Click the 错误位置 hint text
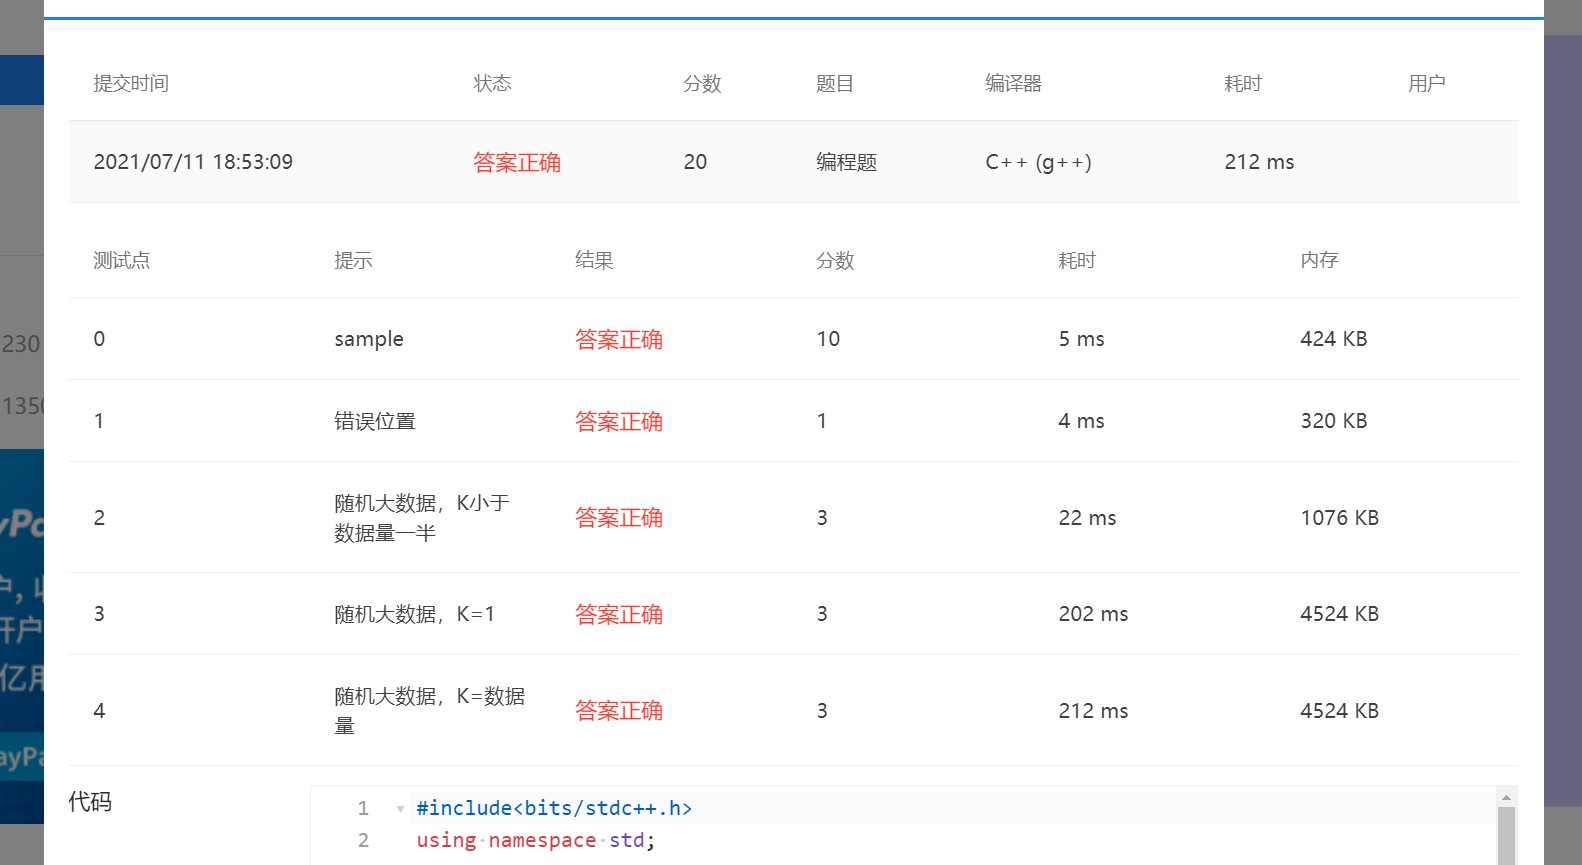1582x865 pixels. 375,421
